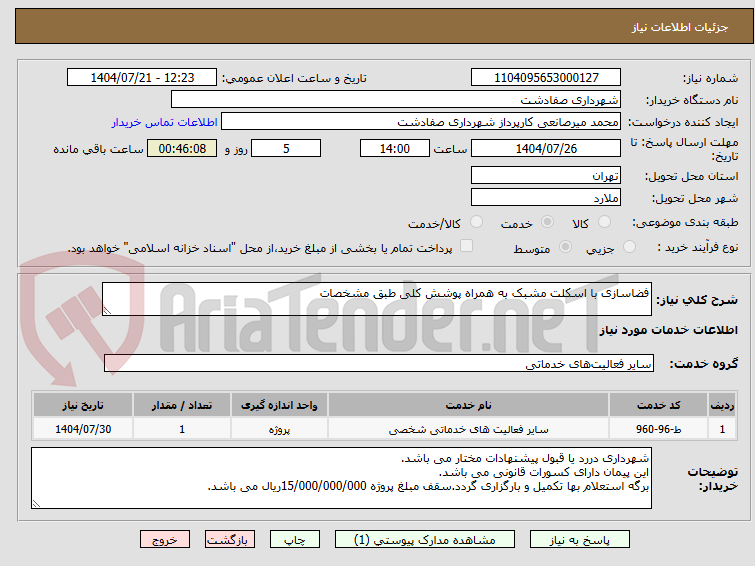Click the توضیحات خریدار resize handle
This screenshot has height=566, width=755.
[x=37, y=503]
